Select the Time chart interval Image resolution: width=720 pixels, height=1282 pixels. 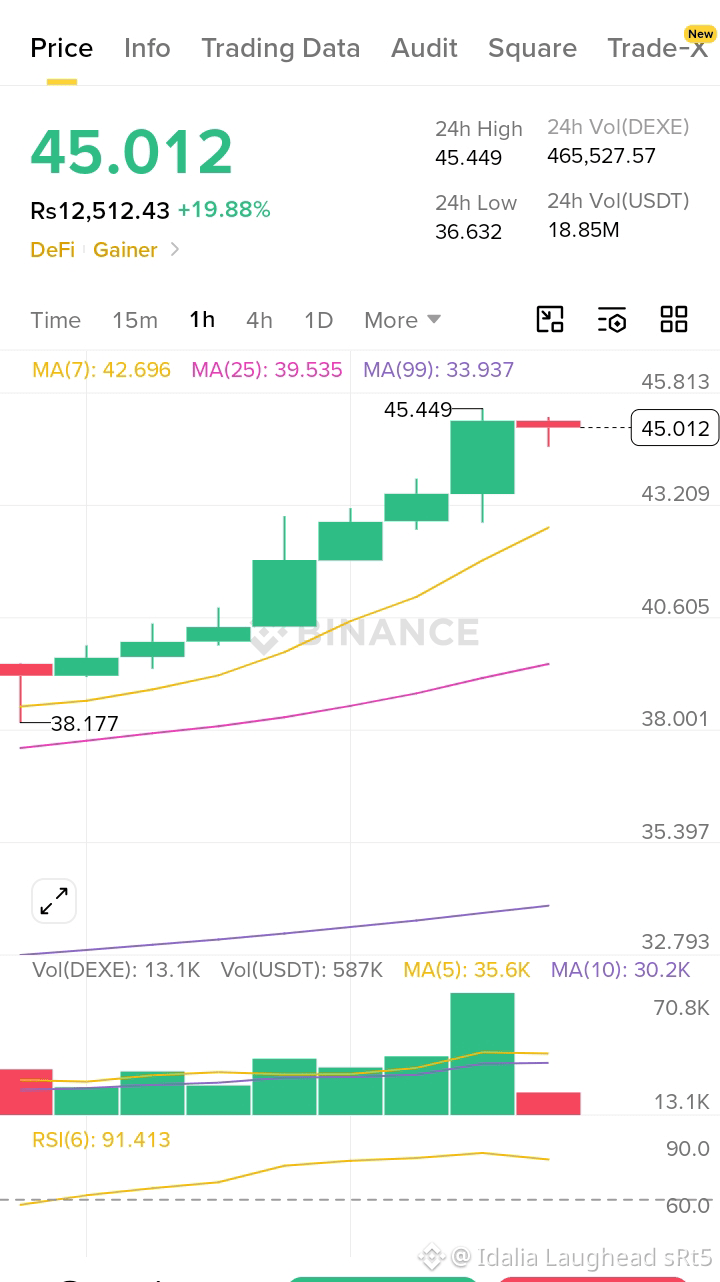tap(55, 320)
